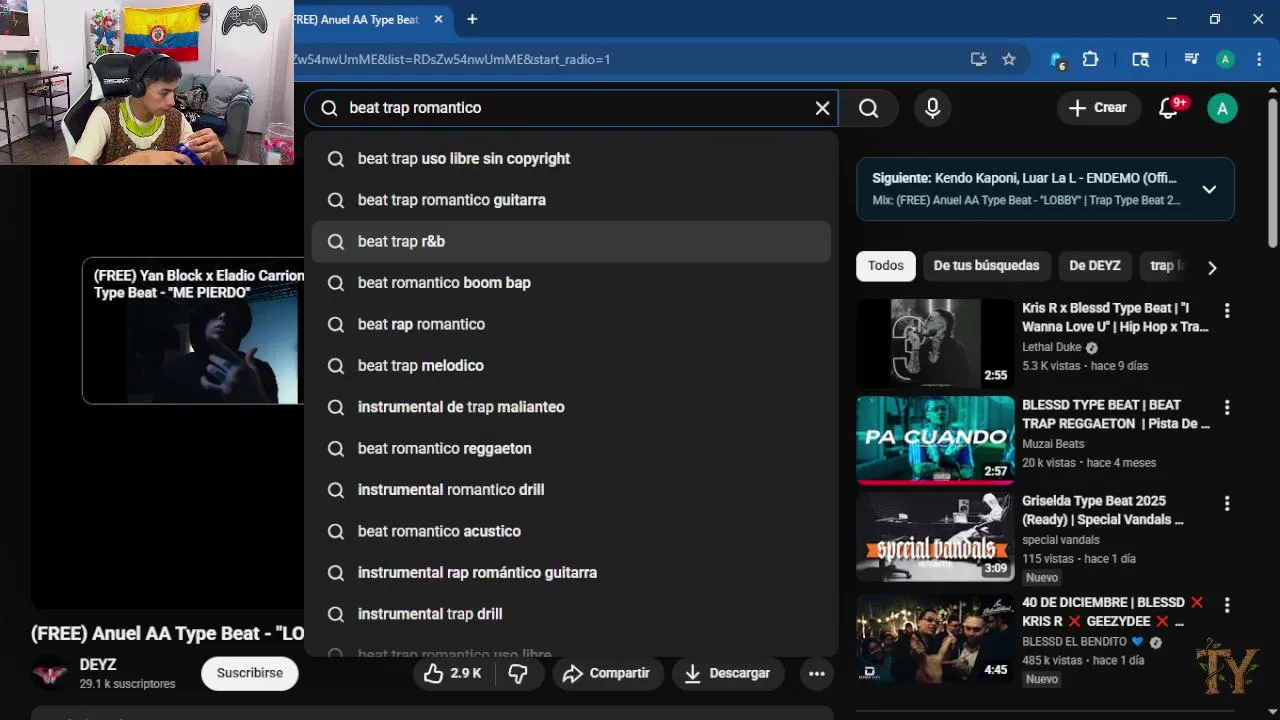
Task: Open BLESSD TYPE BEAT PA CUANDO thumbnail
Action: click(x=935, y=440)
